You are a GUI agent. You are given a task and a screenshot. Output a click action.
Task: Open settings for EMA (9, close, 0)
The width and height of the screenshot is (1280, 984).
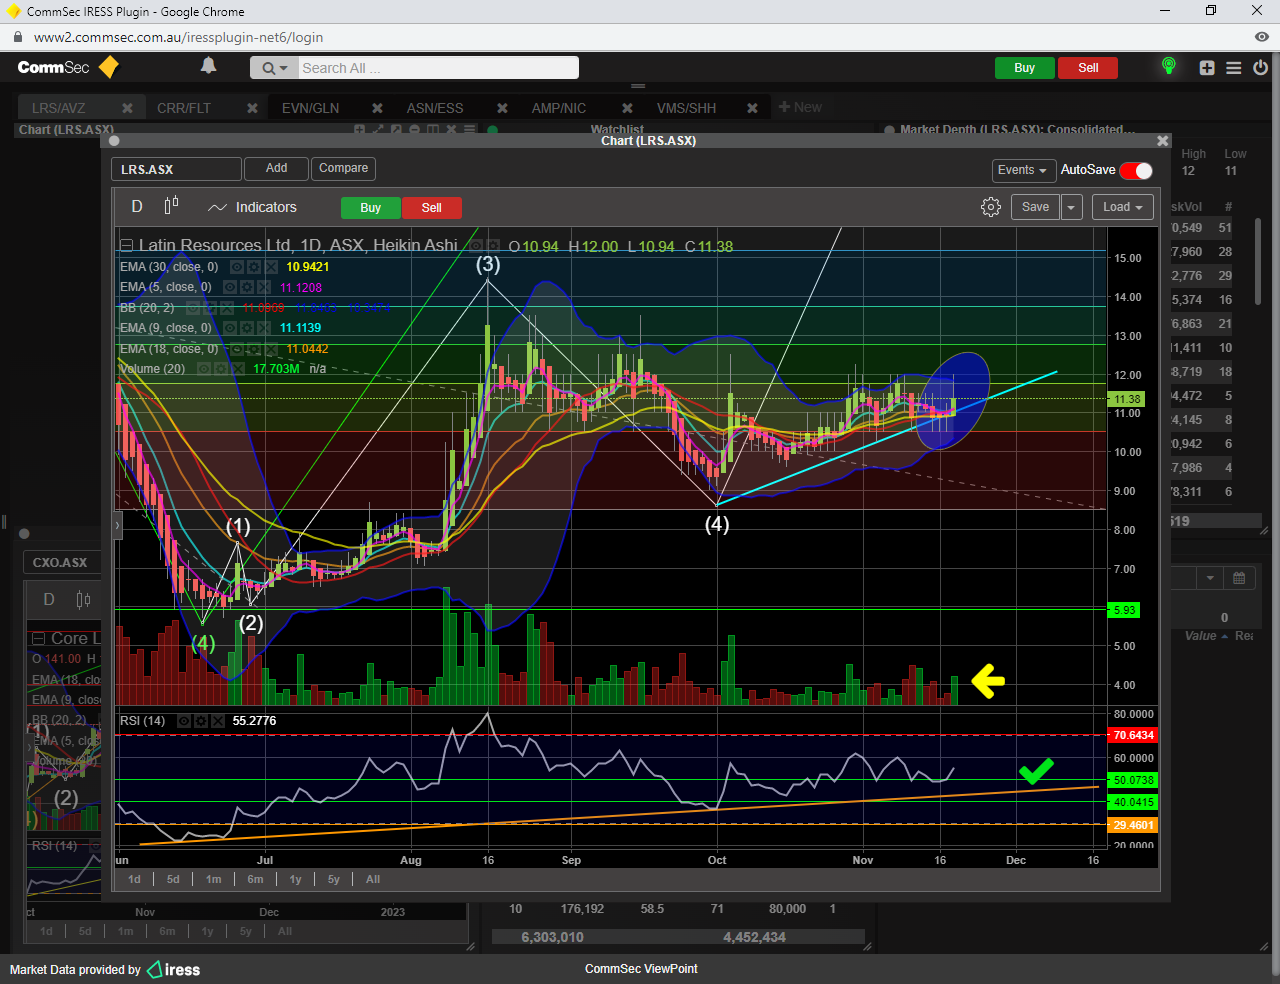[x=247, y=328]
